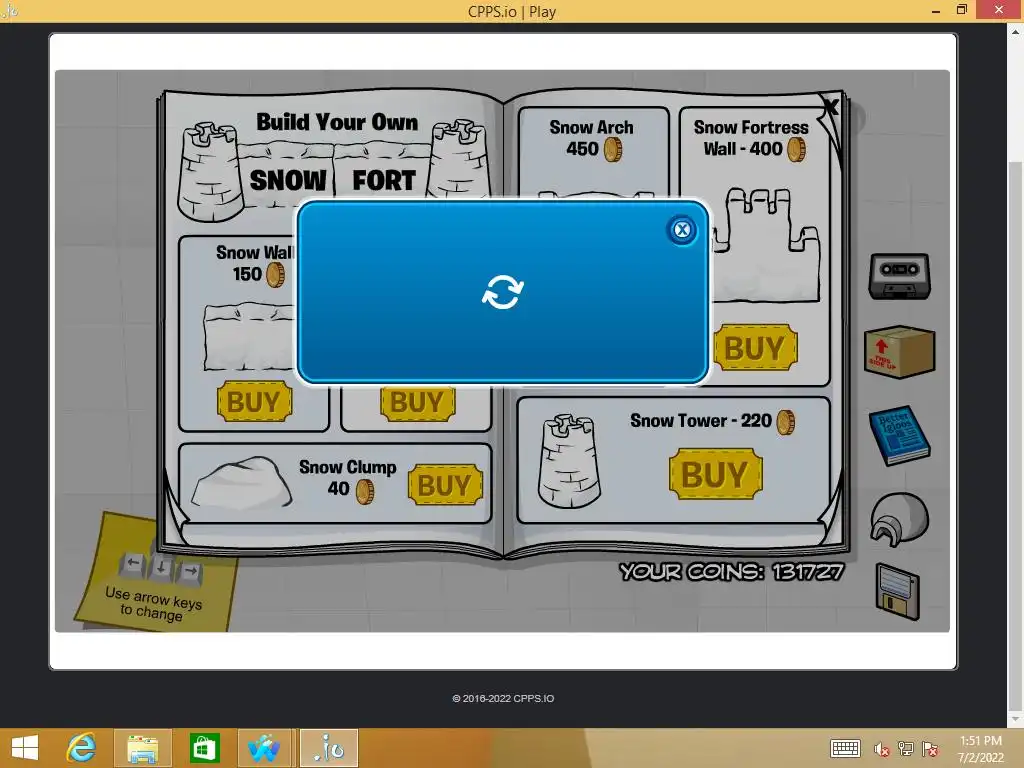
Task: Open the Windows Store taskbar icon
Action: pos(204,748)
